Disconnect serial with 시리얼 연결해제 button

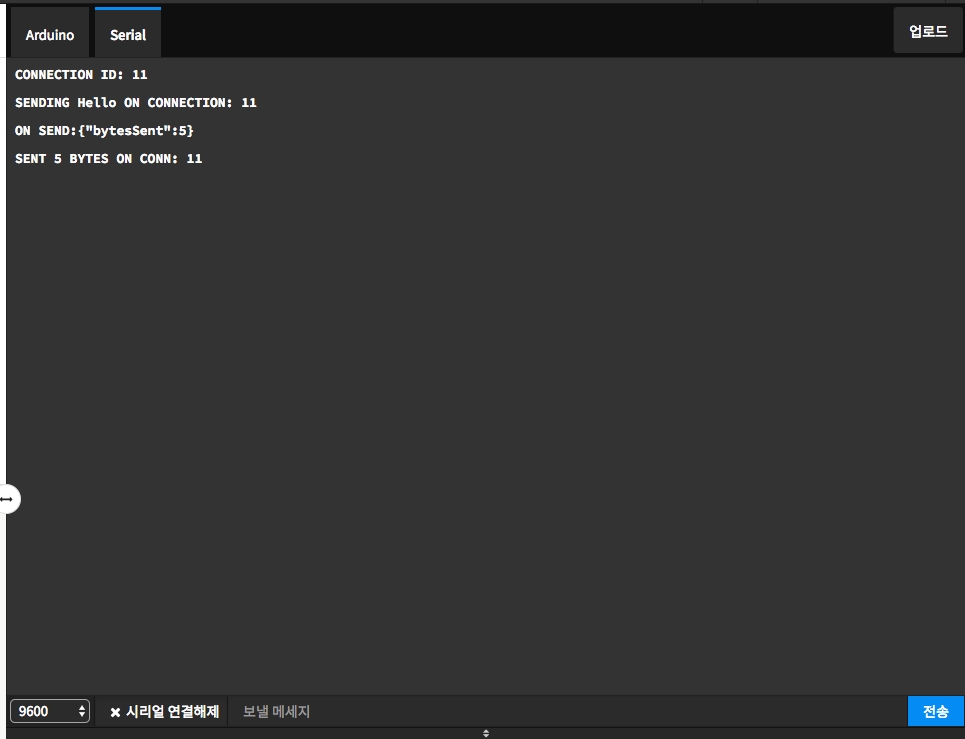click(164, 712)
